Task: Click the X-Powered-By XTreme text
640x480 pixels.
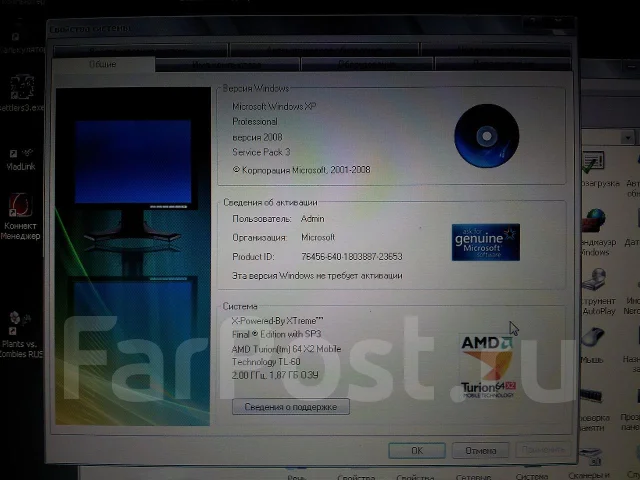Action: point(277,321)
